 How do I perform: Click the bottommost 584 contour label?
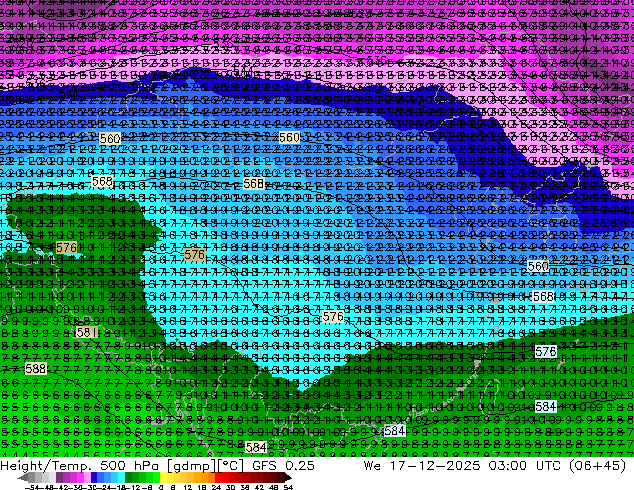click(x=256, y=447)
